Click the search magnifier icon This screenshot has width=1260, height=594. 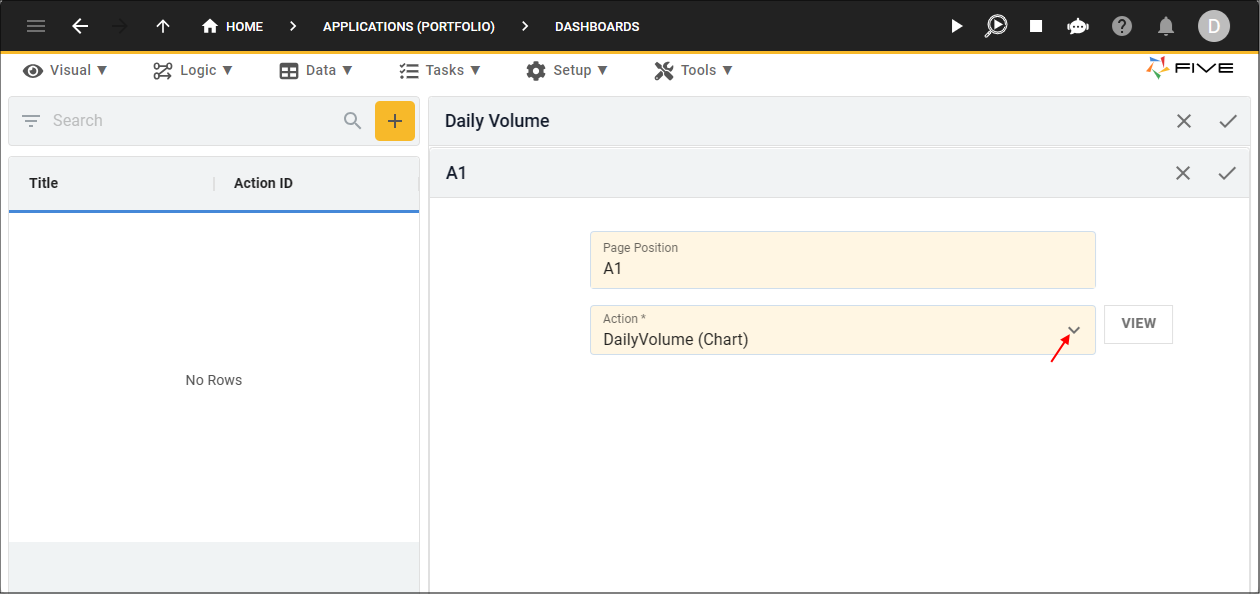pos(352,121)
